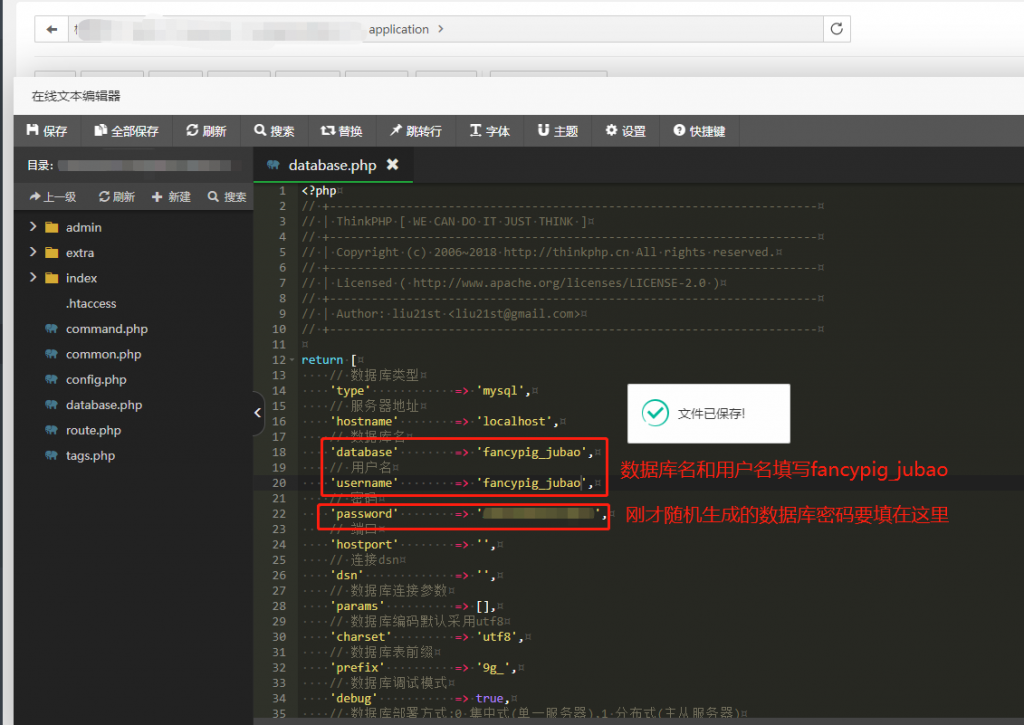Screen dimensions: 1024x725
Task: Click the application path segment
Action: coord(398,29)
